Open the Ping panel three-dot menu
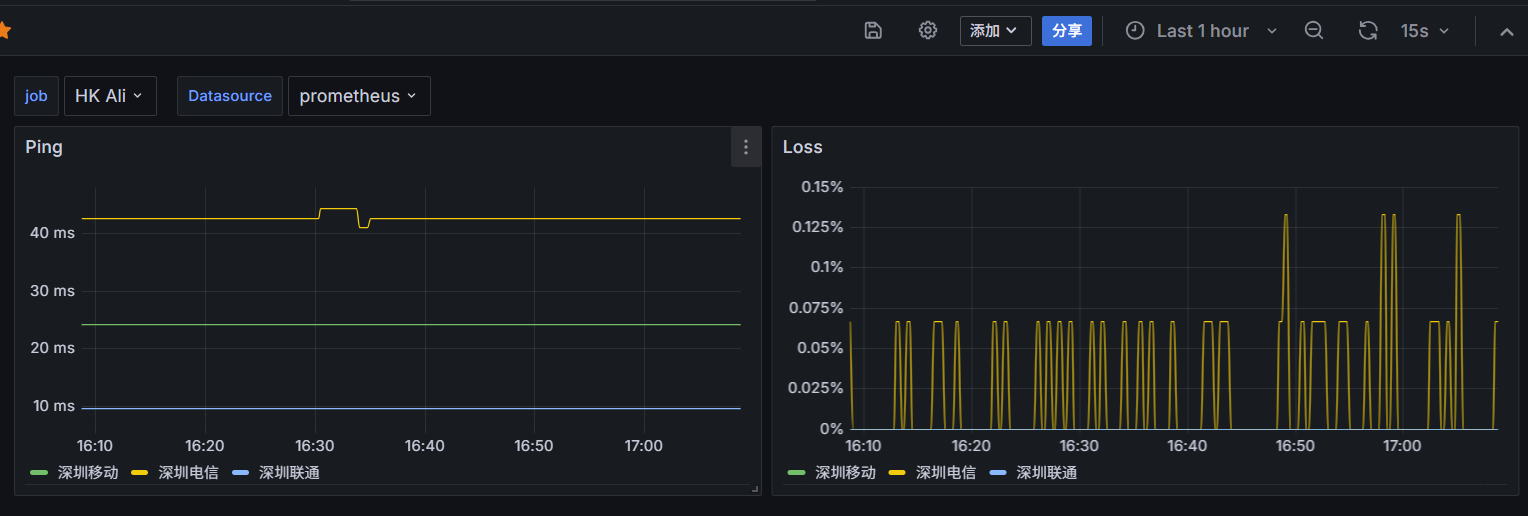Screen dimensions: 1528x516 (x=746, y=147)
